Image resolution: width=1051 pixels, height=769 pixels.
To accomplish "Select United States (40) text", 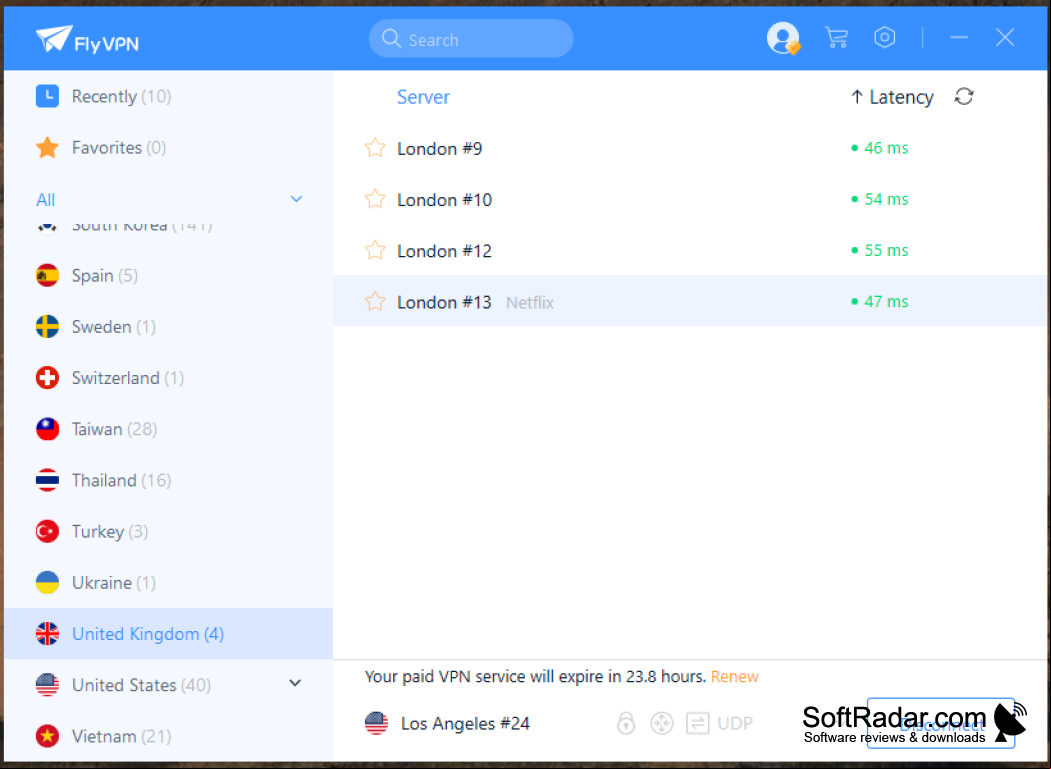I will (x=141, y=685).
